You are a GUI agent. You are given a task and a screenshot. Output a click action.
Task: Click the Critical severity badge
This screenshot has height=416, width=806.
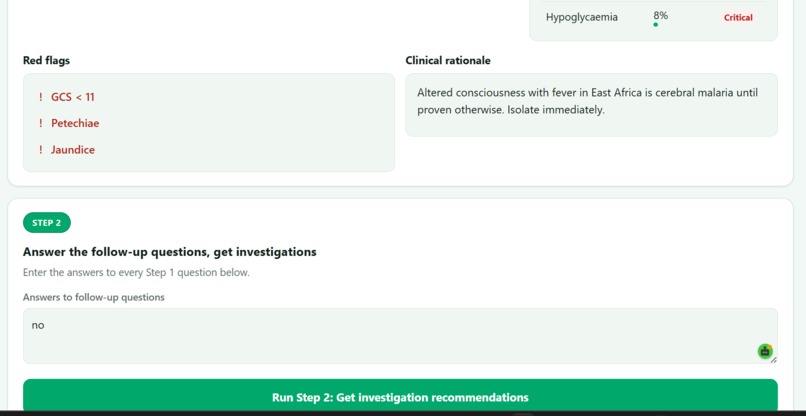(x=738, y=17)
